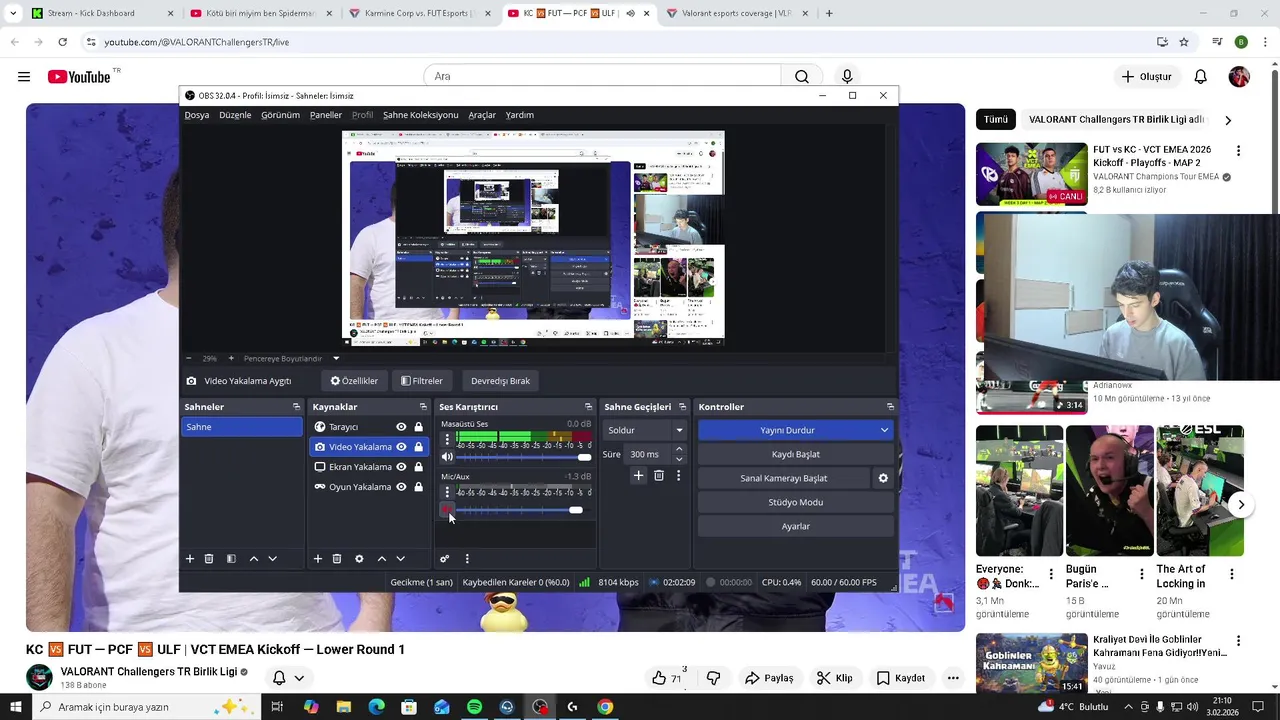Open Spotify from Windows taskbar
Viewport: 1280px width, 720px height.
pos(474,707)
